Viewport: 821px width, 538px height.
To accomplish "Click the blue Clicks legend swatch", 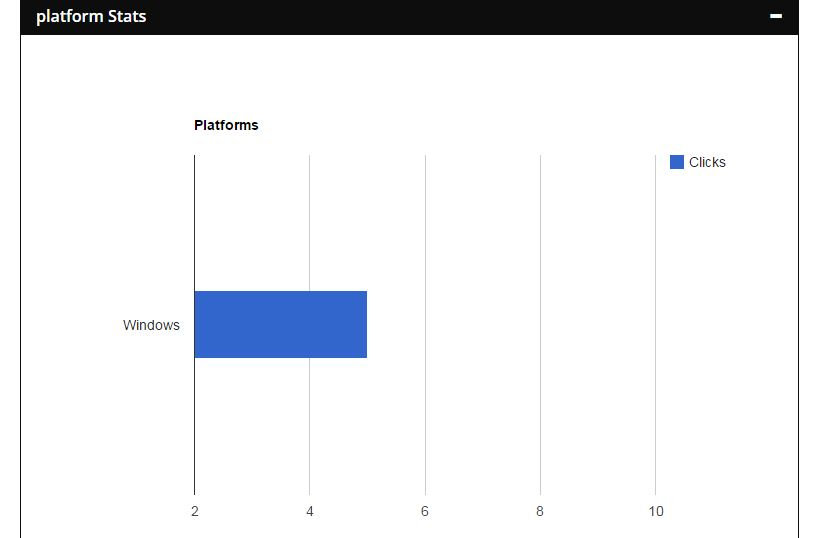I will [677, 162].
